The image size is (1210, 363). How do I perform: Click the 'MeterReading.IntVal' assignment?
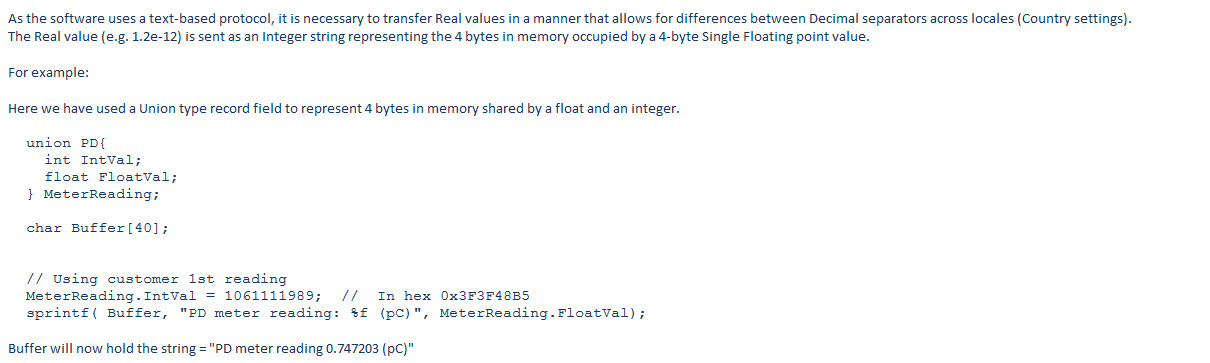[x=112, y=296]
